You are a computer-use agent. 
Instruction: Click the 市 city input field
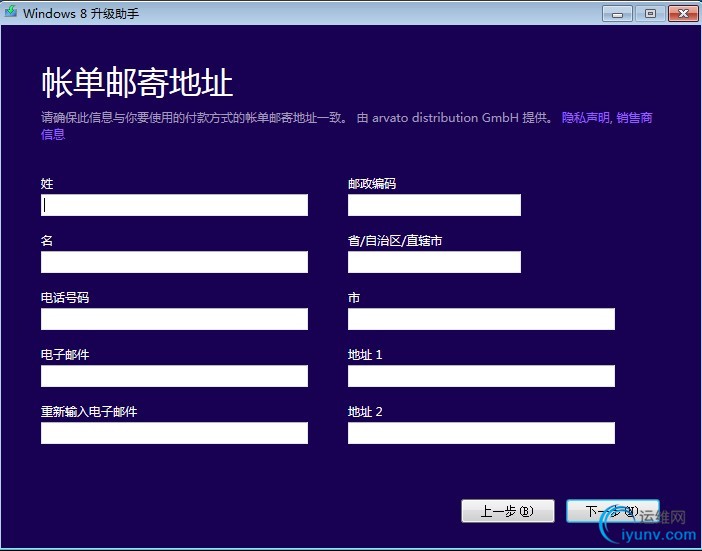point(481,319)
